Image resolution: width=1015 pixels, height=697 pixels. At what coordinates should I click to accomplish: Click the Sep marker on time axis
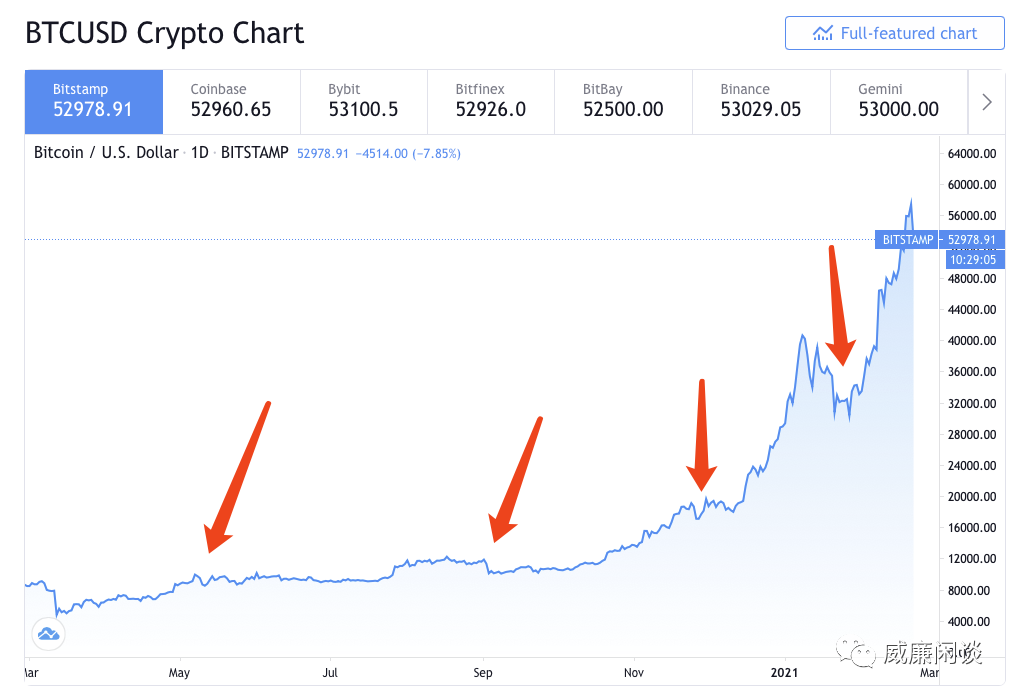click(x=482, y=672)
